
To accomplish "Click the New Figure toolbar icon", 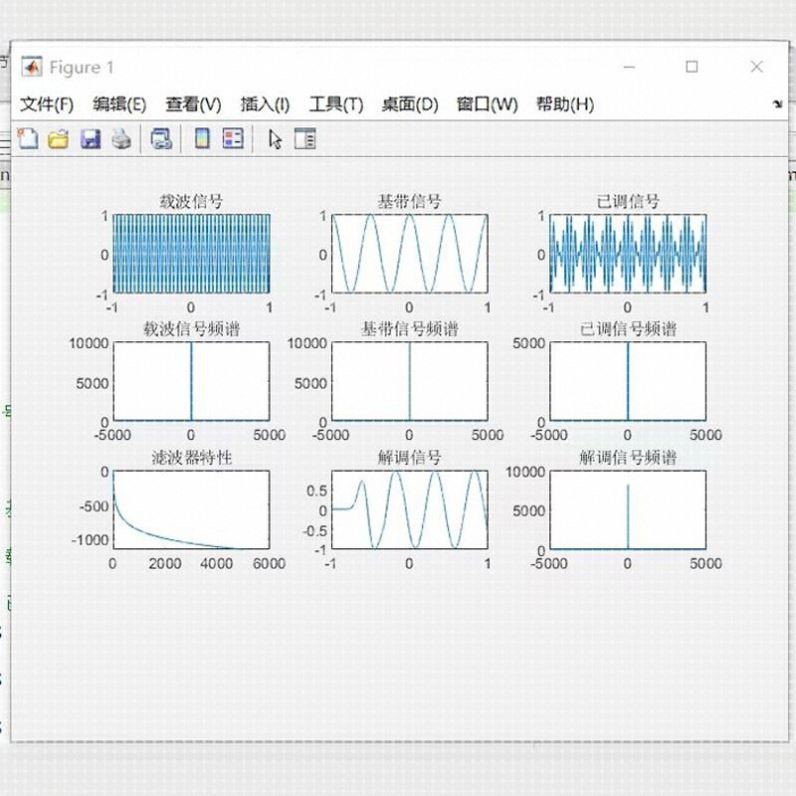I will [28, 139].
